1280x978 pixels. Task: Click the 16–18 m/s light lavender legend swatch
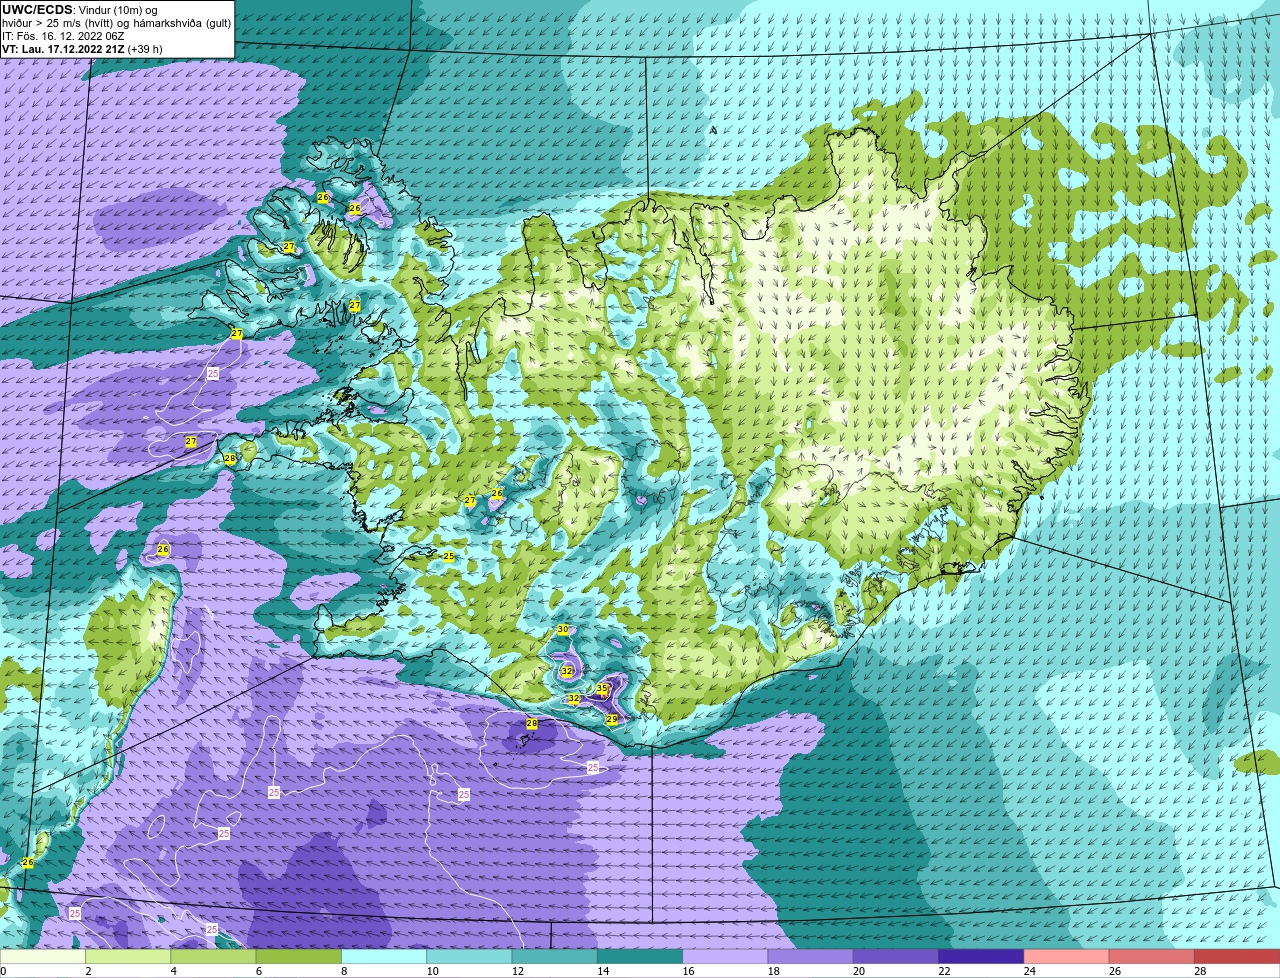pos(725,957)
